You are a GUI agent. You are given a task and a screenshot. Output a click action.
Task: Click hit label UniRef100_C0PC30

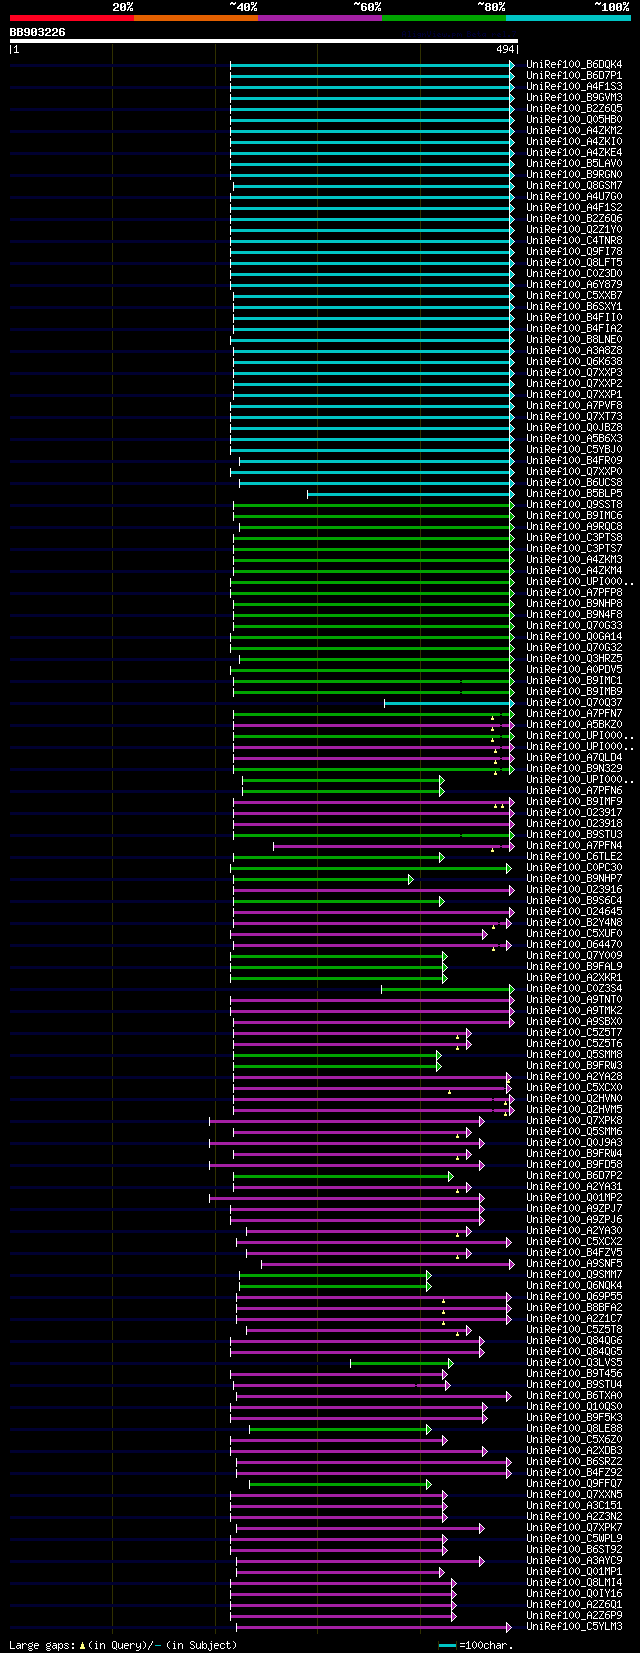coord(574,867)
